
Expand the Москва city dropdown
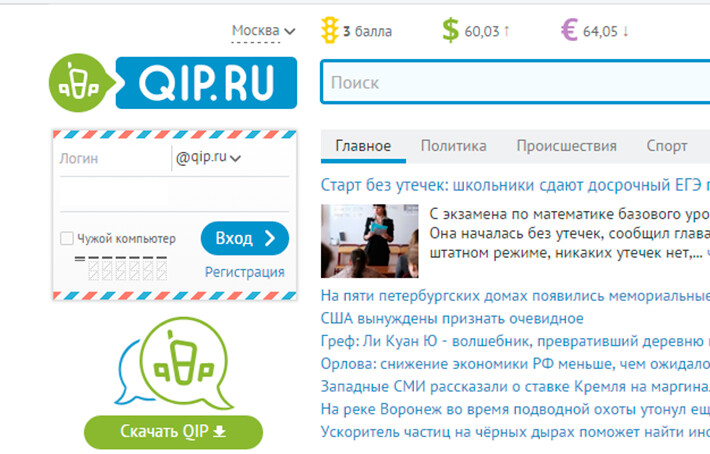coord(263,31)
